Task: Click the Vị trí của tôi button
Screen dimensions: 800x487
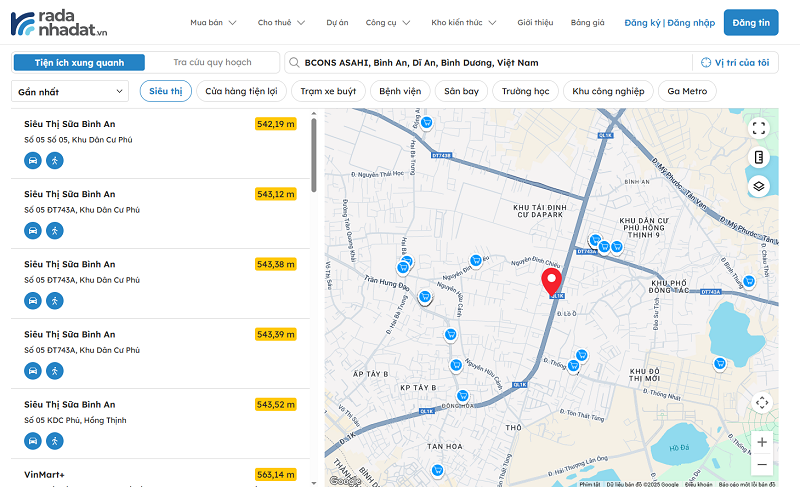Action: tap(736, 62)
